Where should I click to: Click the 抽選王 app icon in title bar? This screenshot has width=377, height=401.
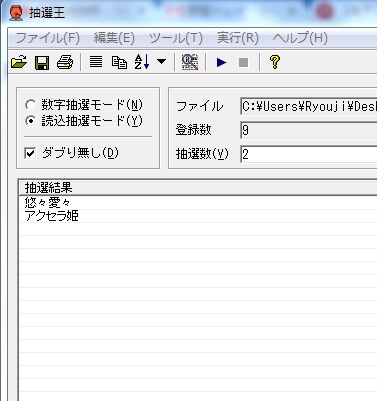(16, 13)
